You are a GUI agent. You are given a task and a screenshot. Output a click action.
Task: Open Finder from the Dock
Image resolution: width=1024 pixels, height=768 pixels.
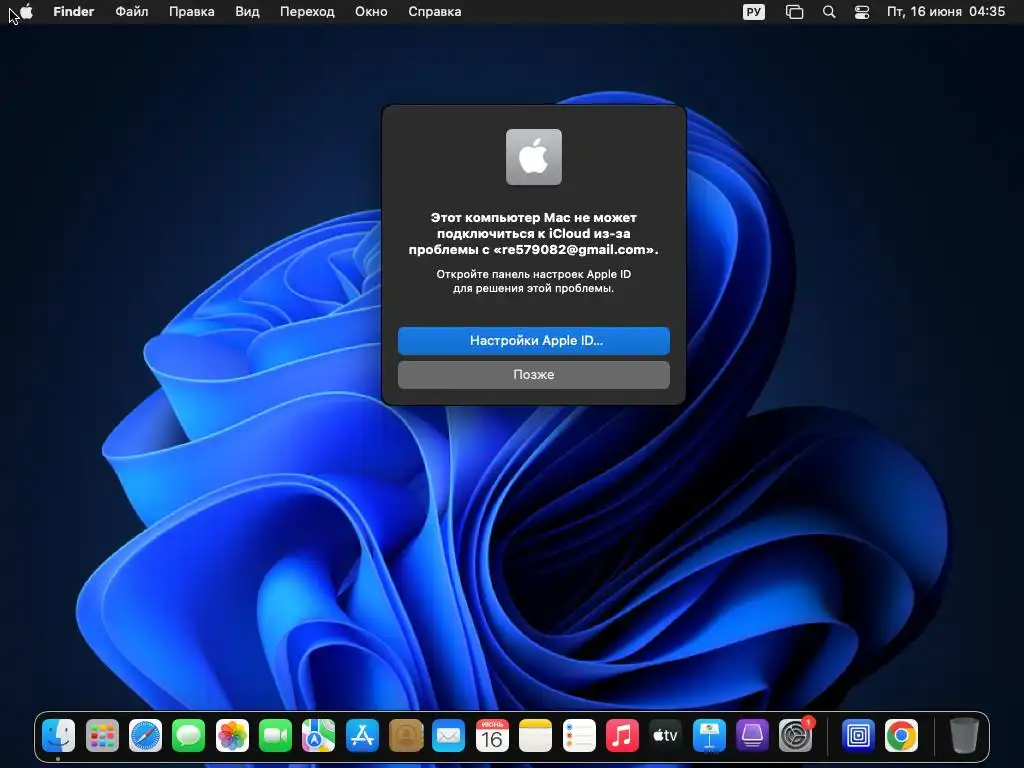pos(59,735)
